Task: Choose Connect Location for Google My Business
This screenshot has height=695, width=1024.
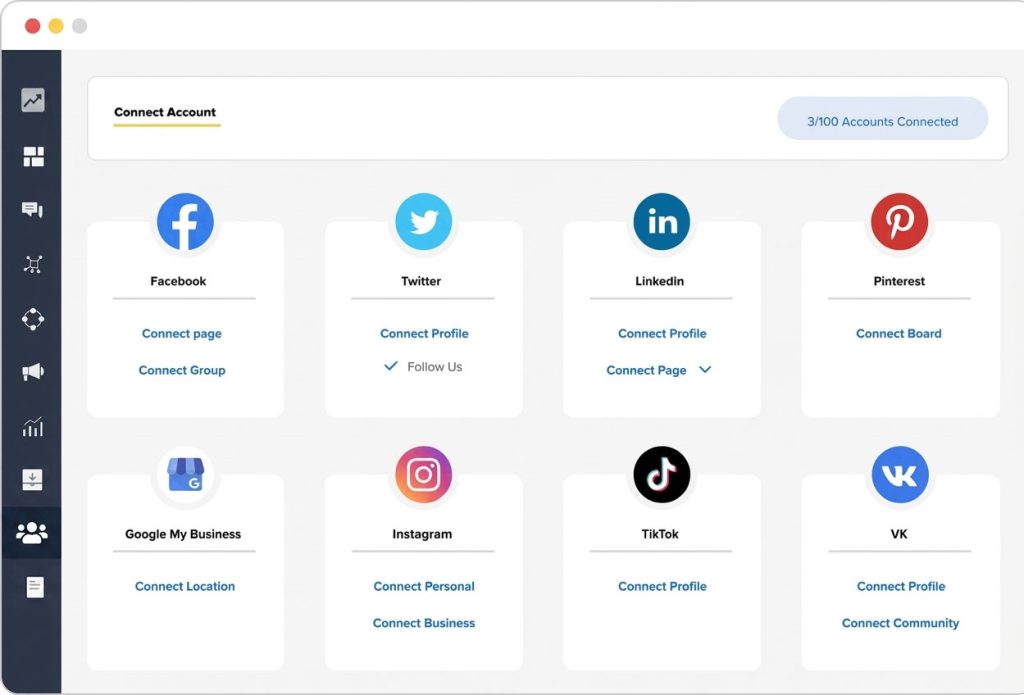Action: pyautogui.click(x=185, y=587)
